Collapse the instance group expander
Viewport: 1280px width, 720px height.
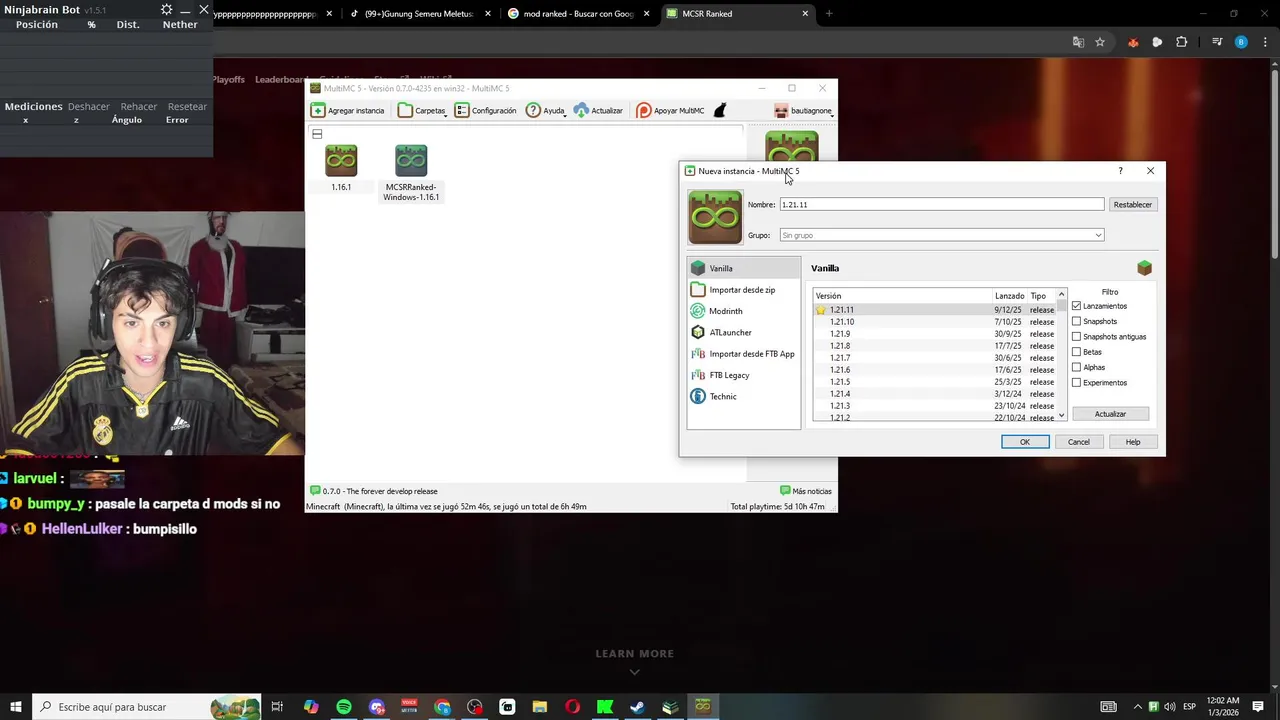point(317,134)
